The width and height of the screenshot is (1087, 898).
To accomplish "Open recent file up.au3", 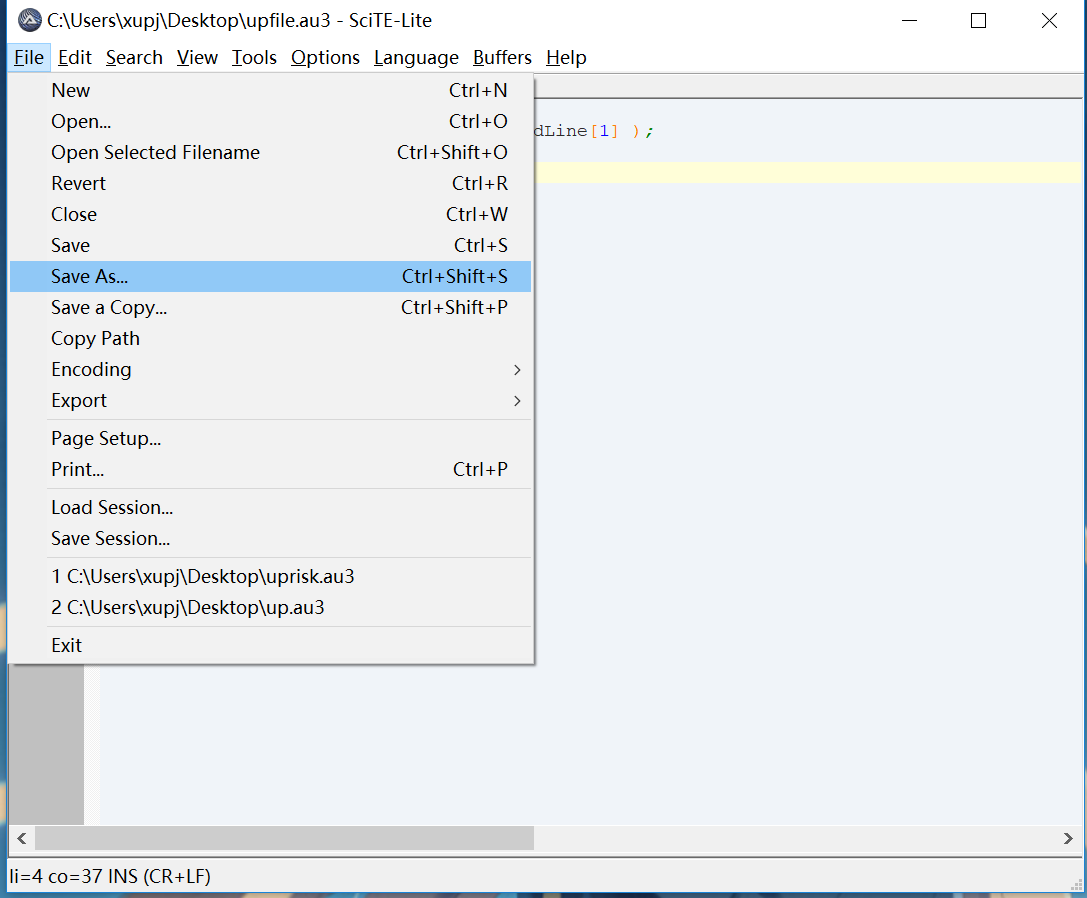I will [270, 607].
